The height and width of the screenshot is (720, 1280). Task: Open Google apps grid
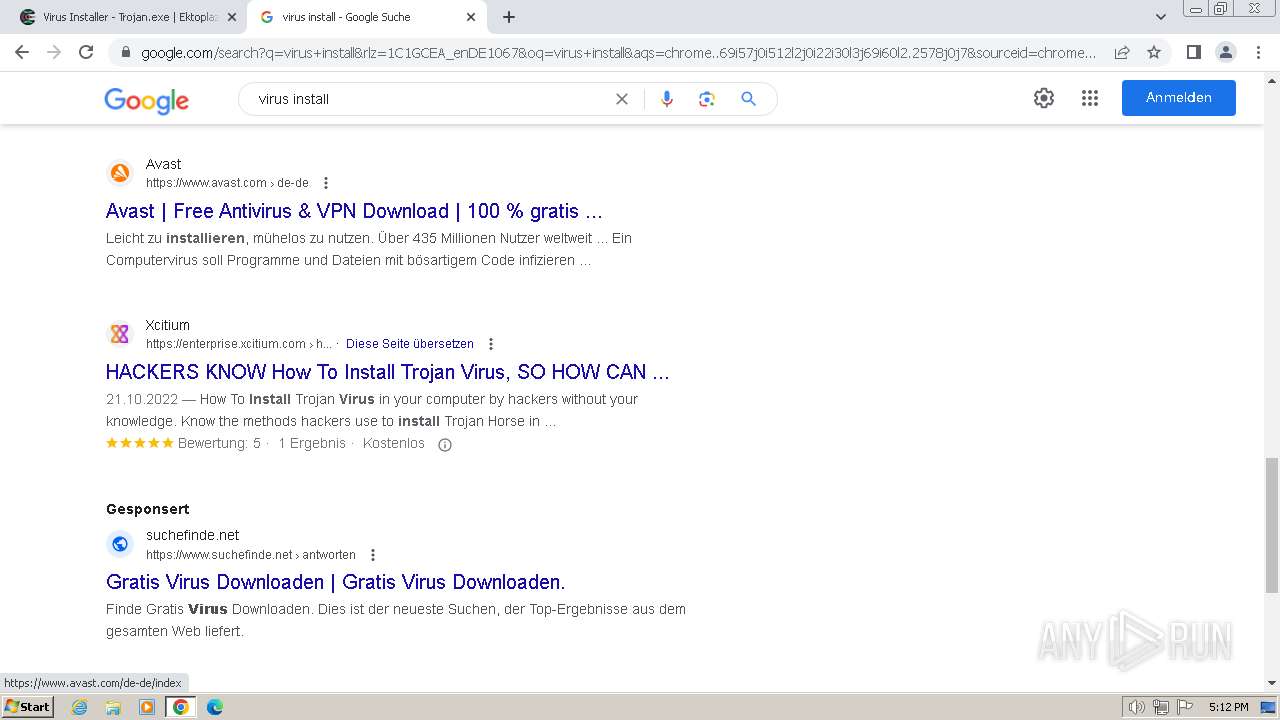pyautogui.click(x=1090, y=98)
